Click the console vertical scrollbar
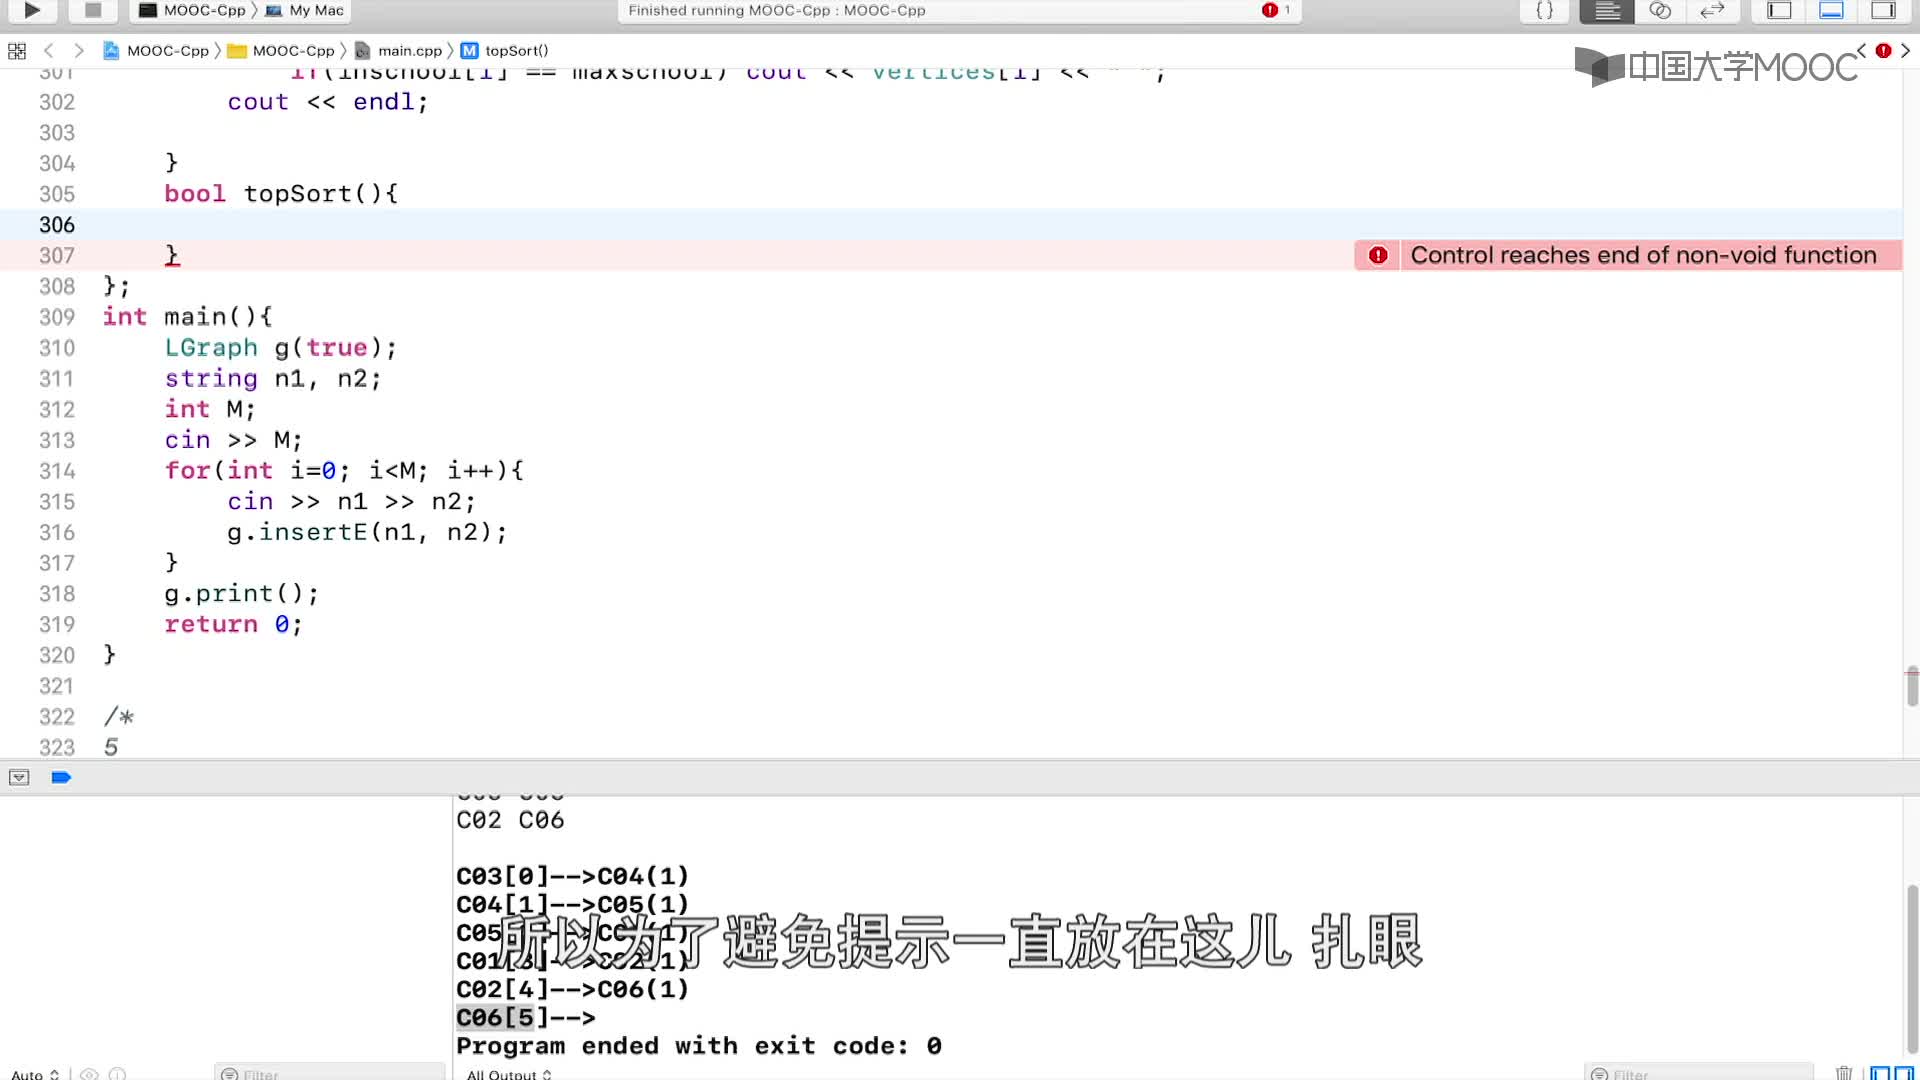This screenshot has height=1080, width=1920. pos(1911,970)
